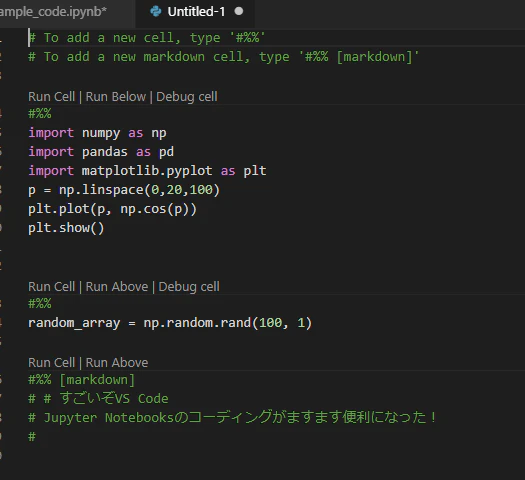Click the Python icon on Untitled-1 tab
525x480 pixels.
pyautogui.click(x=155, y=11)
